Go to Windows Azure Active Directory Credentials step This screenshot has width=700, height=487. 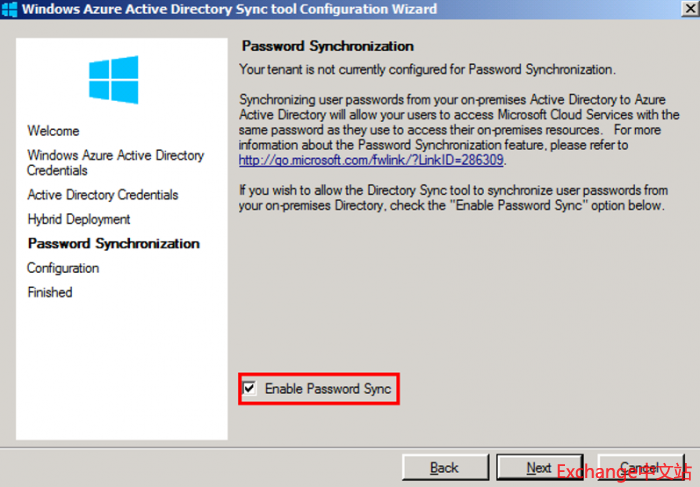pyautogui.click(x=115, y=163)
